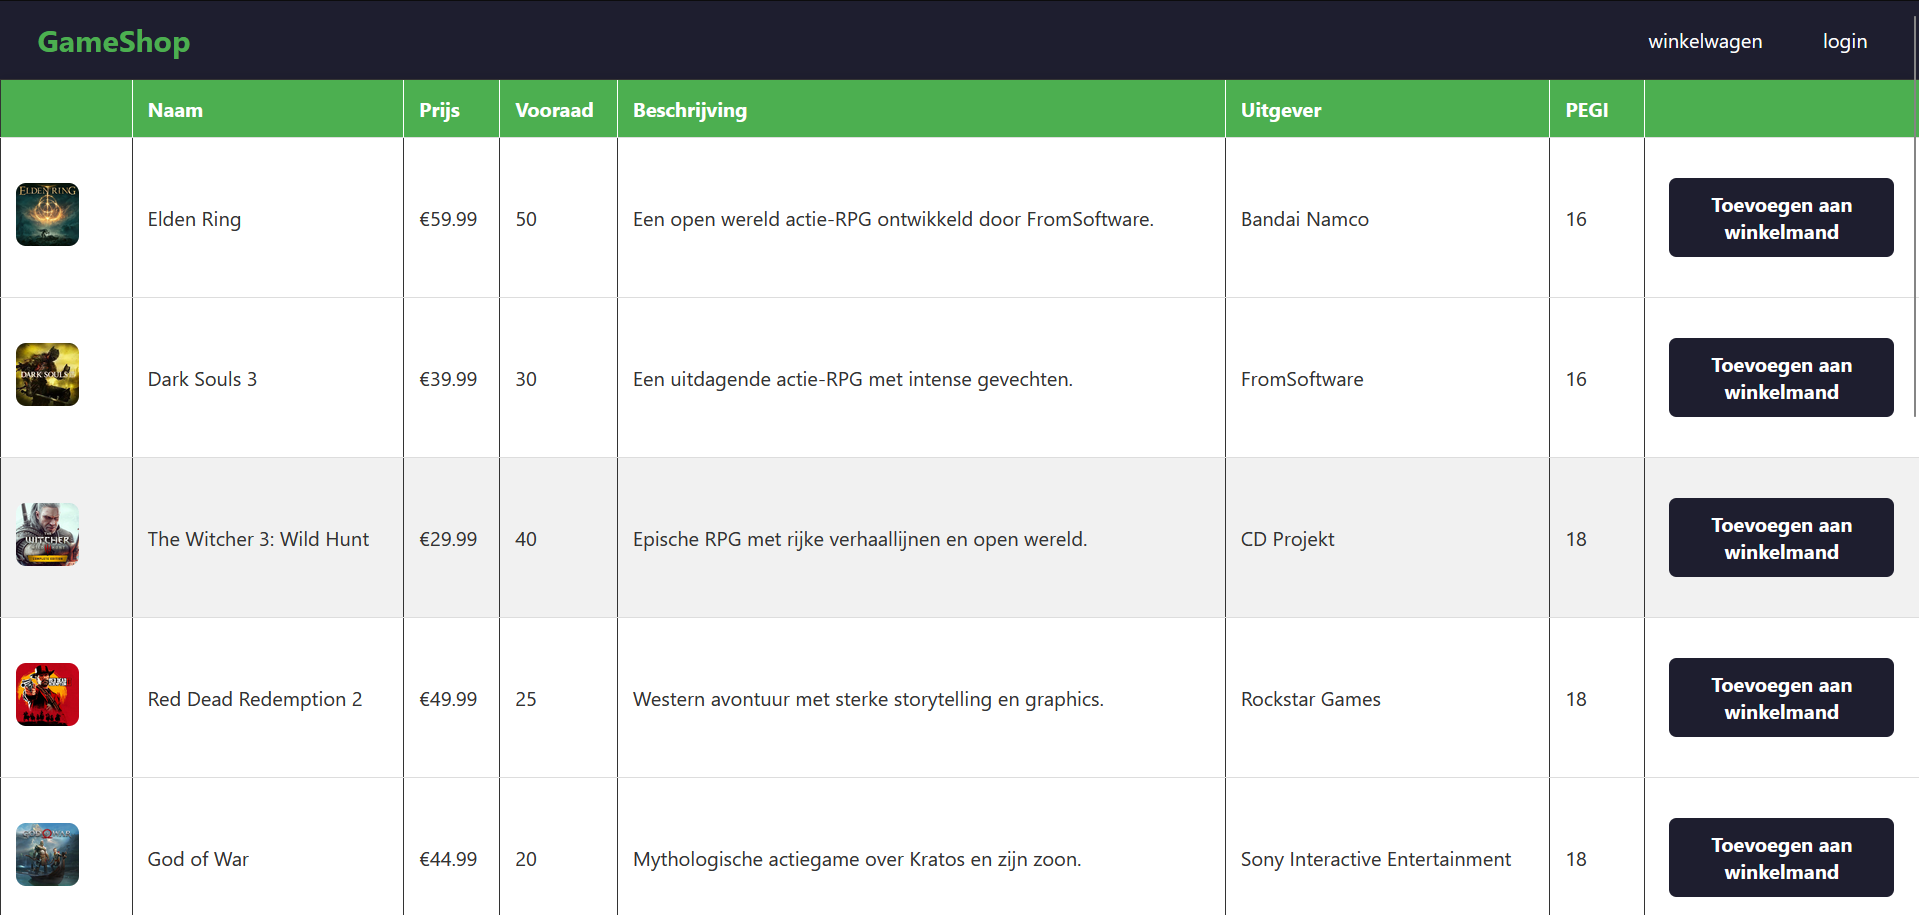Click the Mythologische actiegame description text
This screenshot has width=1919, height=915.
tap(857, 859)
